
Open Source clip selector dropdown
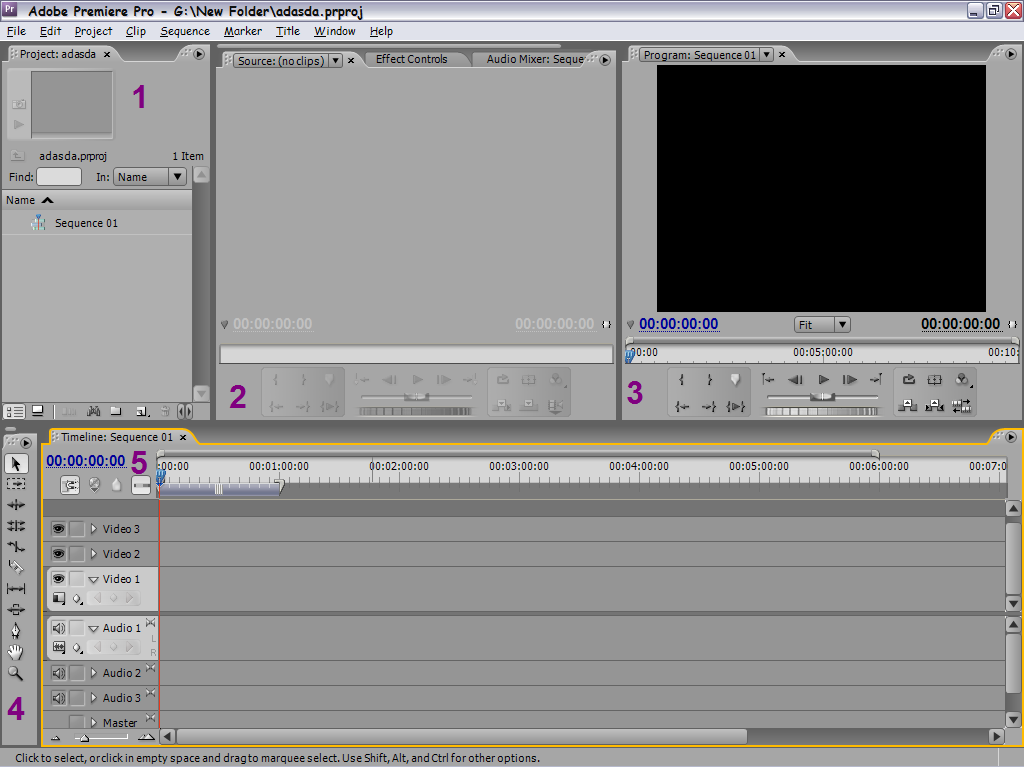click(x=335, y=61)
